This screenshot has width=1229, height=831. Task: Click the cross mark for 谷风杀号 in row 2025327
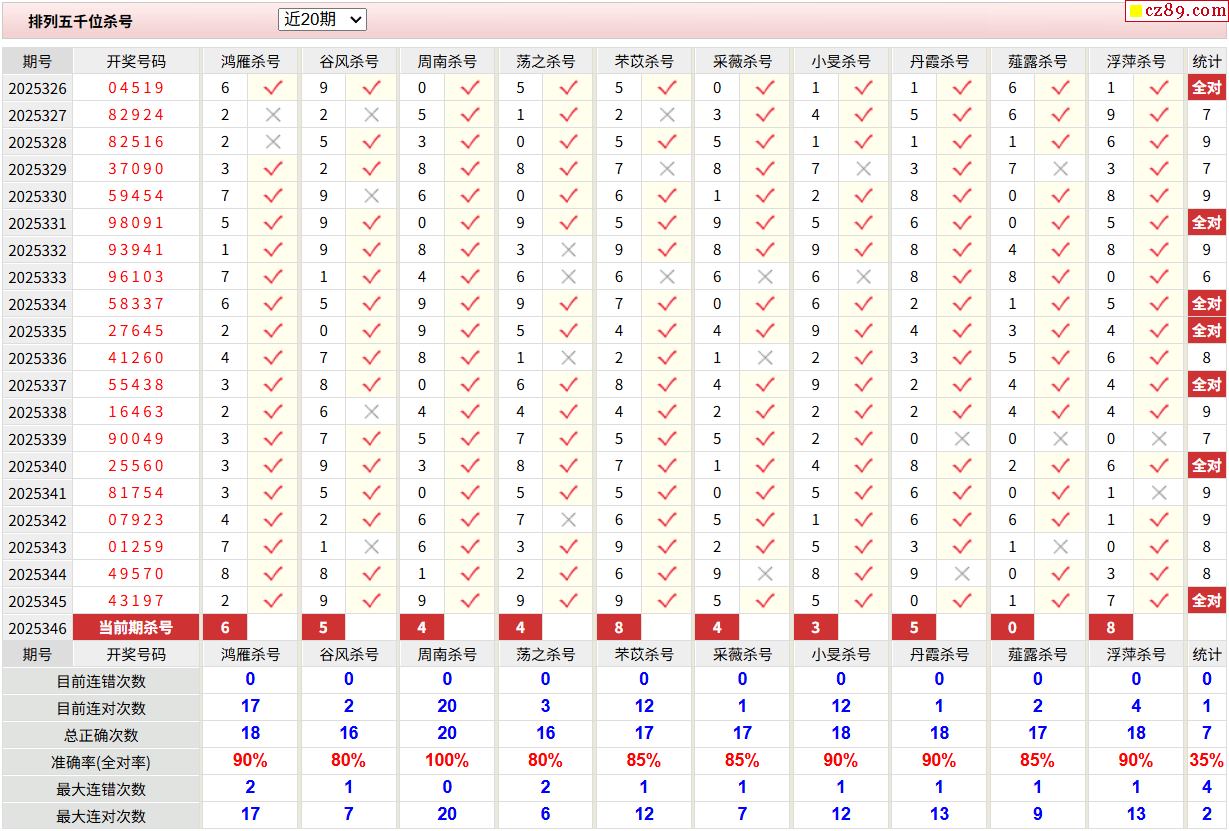tap(371, 115)
